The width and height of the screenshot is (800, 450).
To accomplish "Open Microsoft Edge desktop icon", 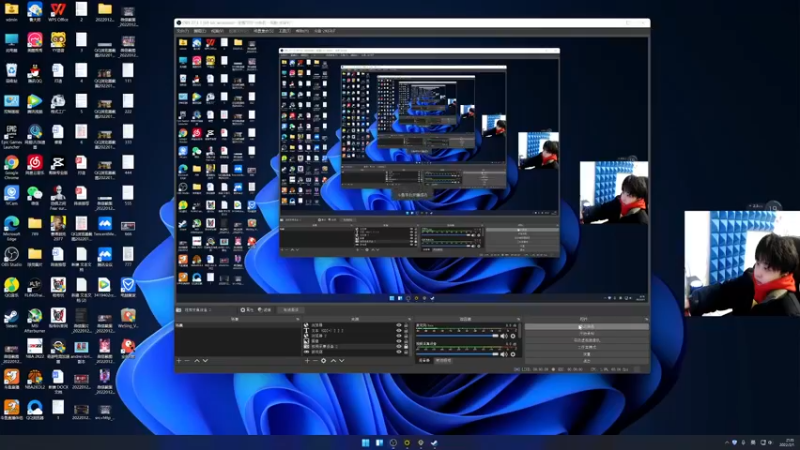I will coord(11,228).
